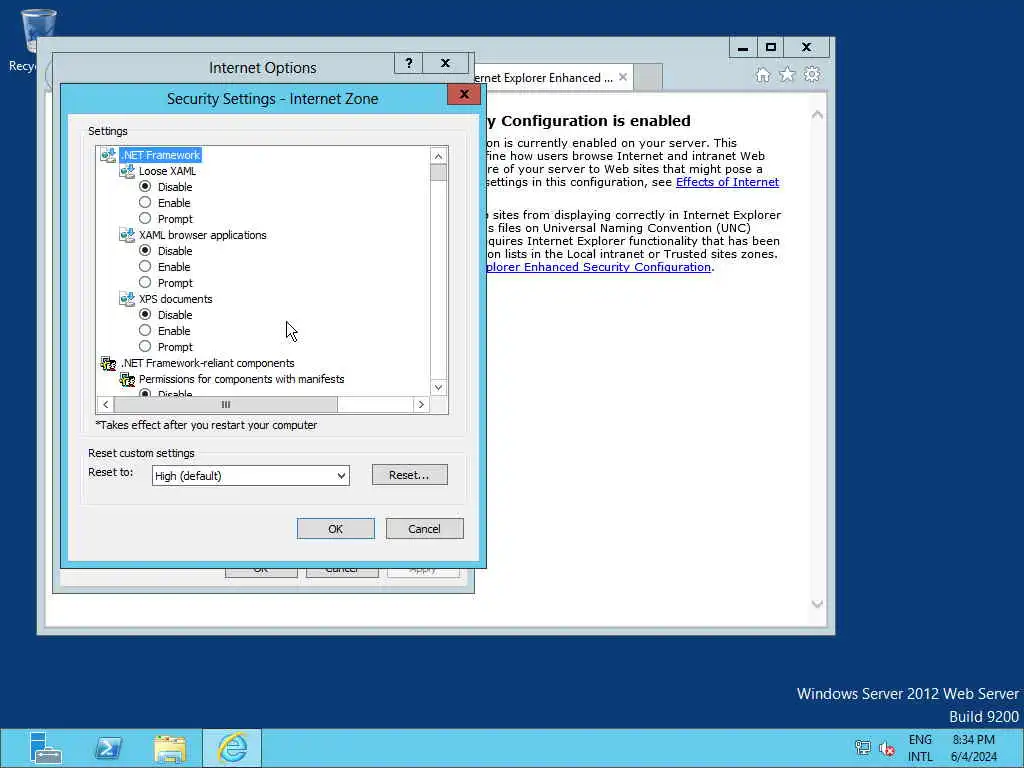
Task: Select the .NET Framework tree item
Action: (161, 155)
